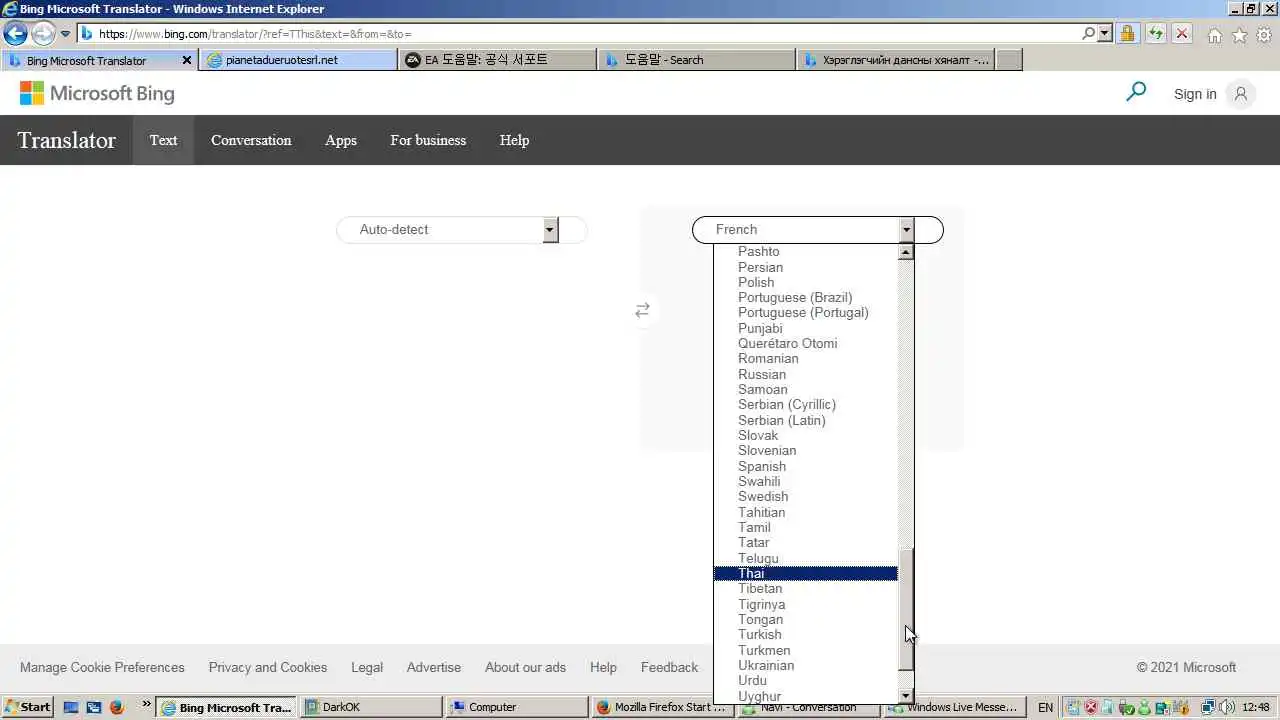This screenshot has width=1280, height=720.
Task: Choose Russian from the language list
Action: point(805,374)
